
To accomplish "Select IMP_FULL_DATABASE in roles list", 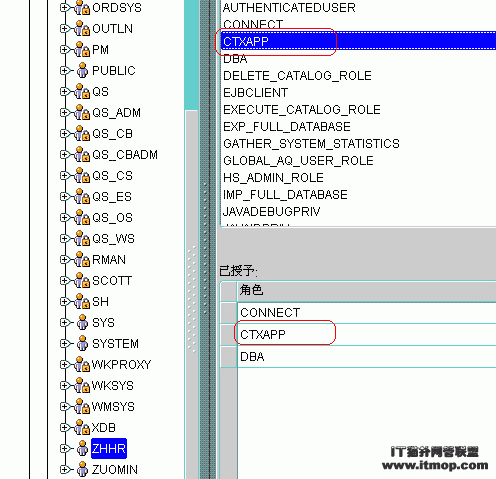I will pos(285,195).
